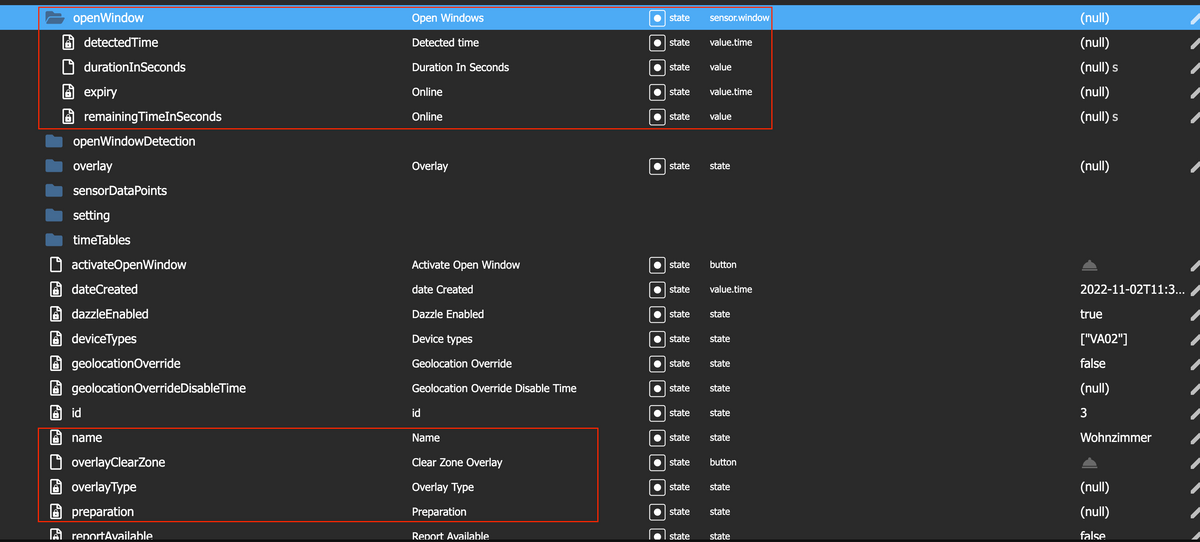Click the state icon in the detectedTime row

coord(657,43)
